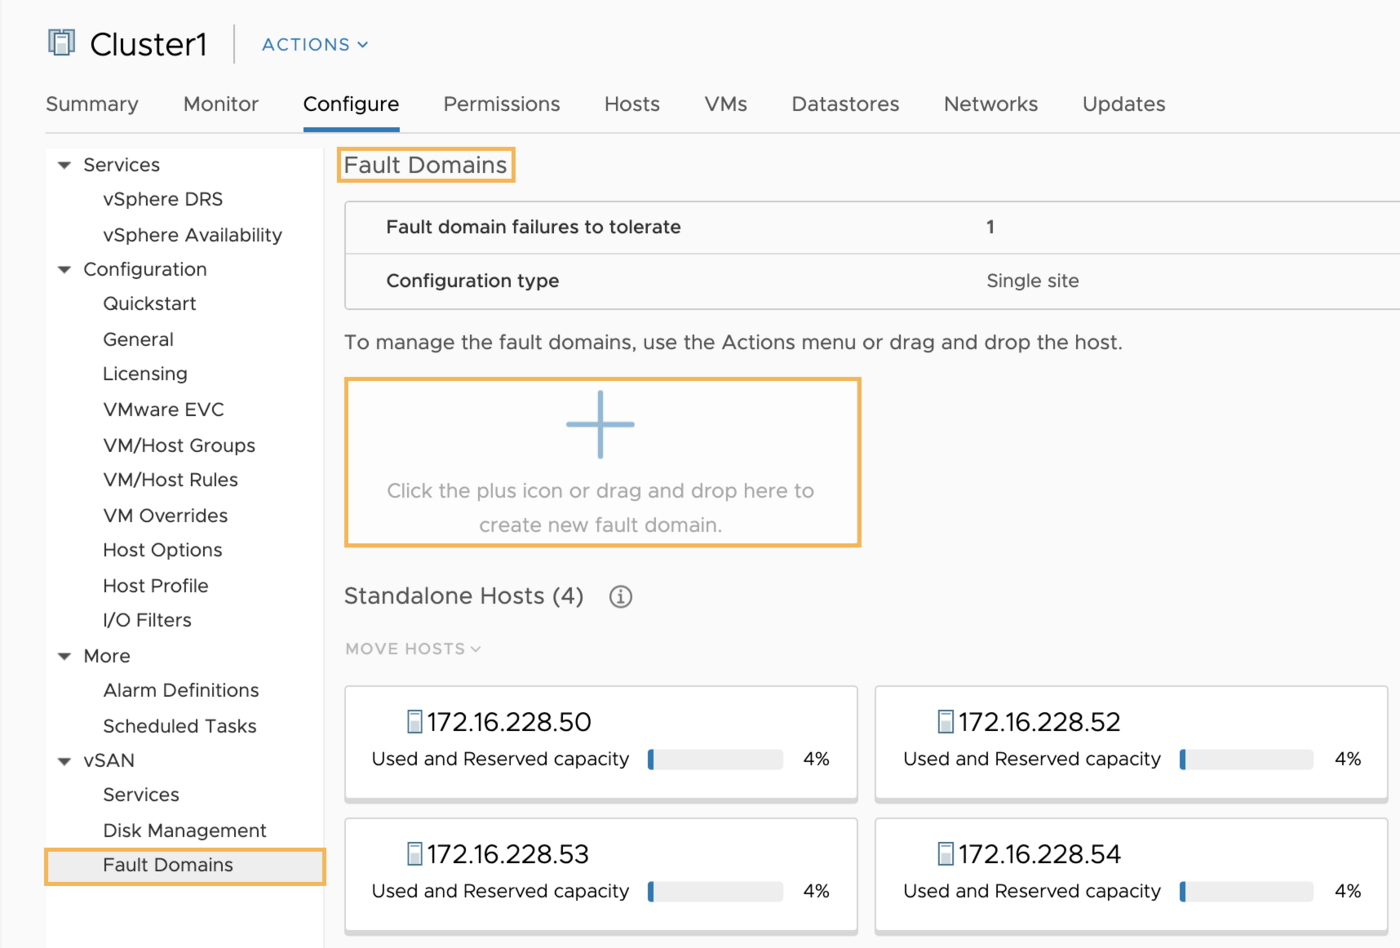Screen dimensions: 1400x948
Task: Open Alarm Definitions under More
Action: pos(180,690)
